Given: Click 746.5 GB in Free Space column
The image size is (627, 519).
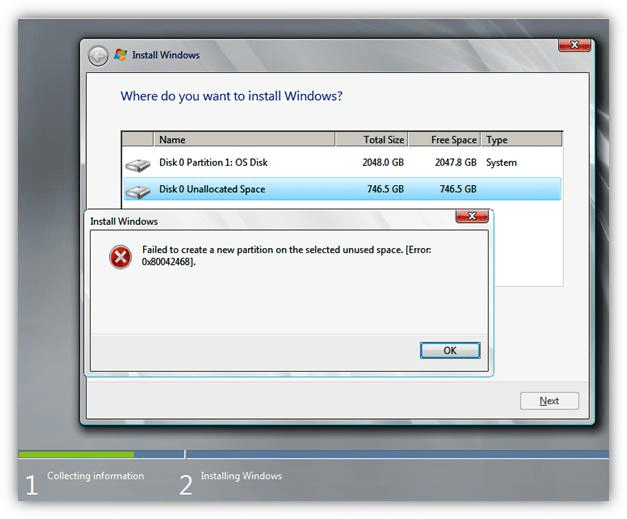Looking at the screenshot, I should coord(458,189).
